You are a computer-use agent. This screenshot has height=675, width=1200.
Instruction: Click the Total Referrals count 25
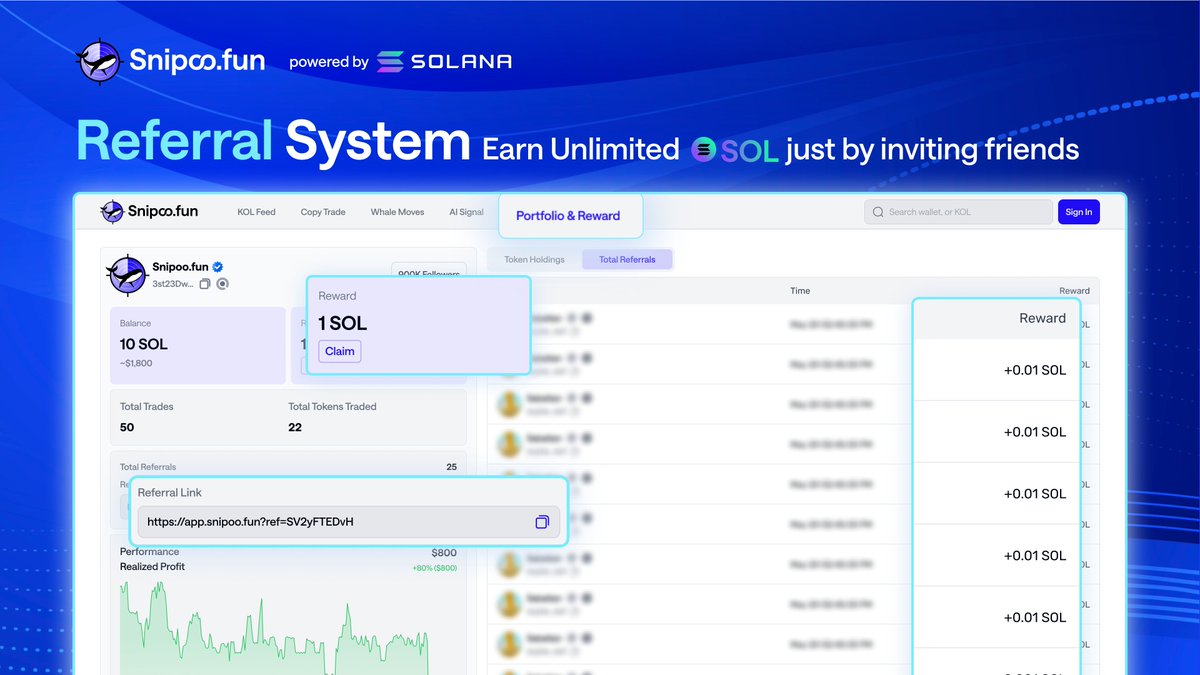point(451,467)
